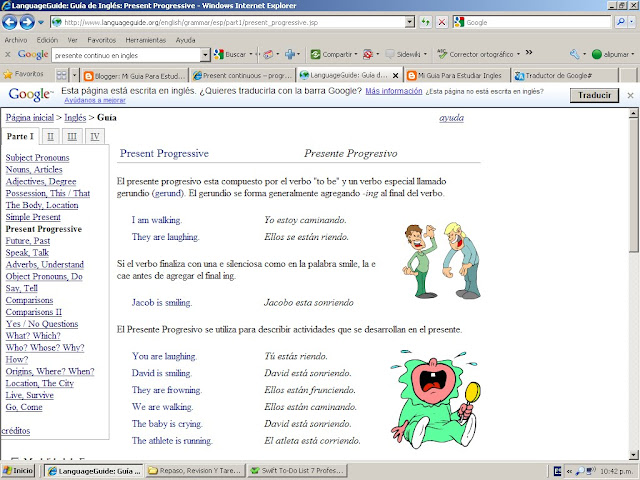Open the tab list dropdown arrow
The image size is (640, 480).
coord(74,75)
